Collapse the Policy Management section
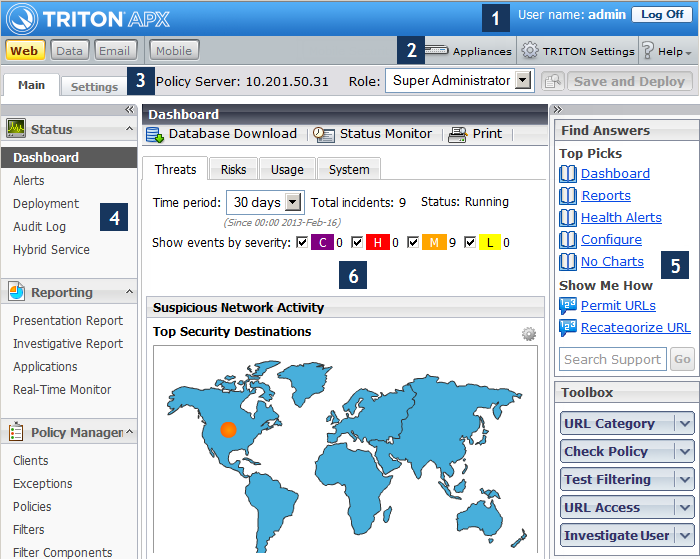 tap(129, 431)
